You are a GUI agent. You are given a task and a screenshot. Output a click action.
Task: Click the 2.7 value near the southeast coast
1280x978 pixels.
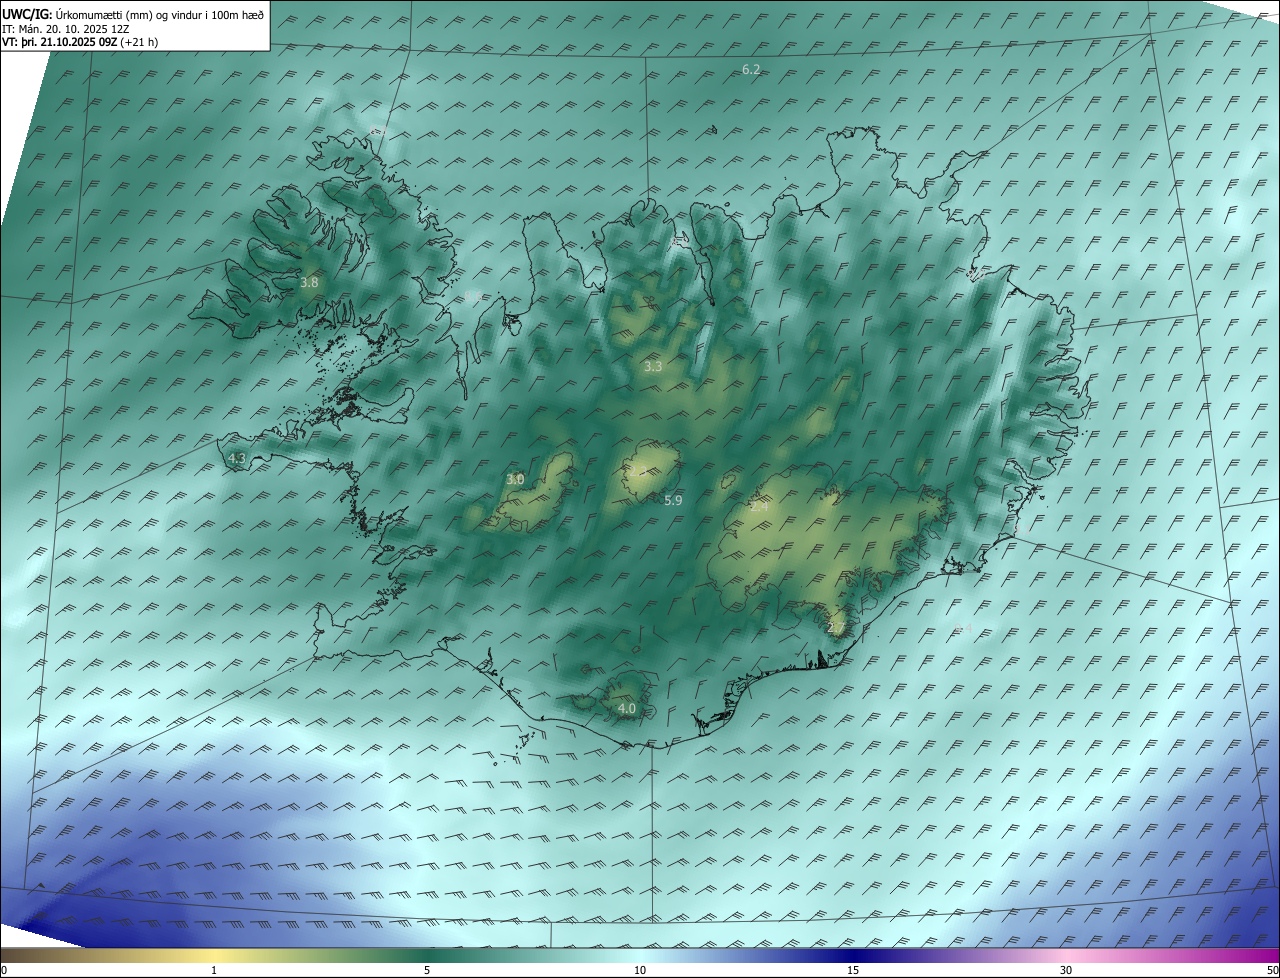tap(837, 628)
